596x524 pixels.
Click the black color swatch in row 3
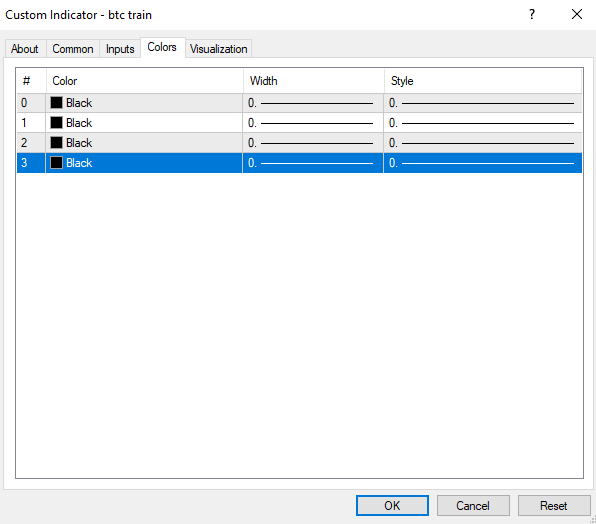tap(56, 163)
